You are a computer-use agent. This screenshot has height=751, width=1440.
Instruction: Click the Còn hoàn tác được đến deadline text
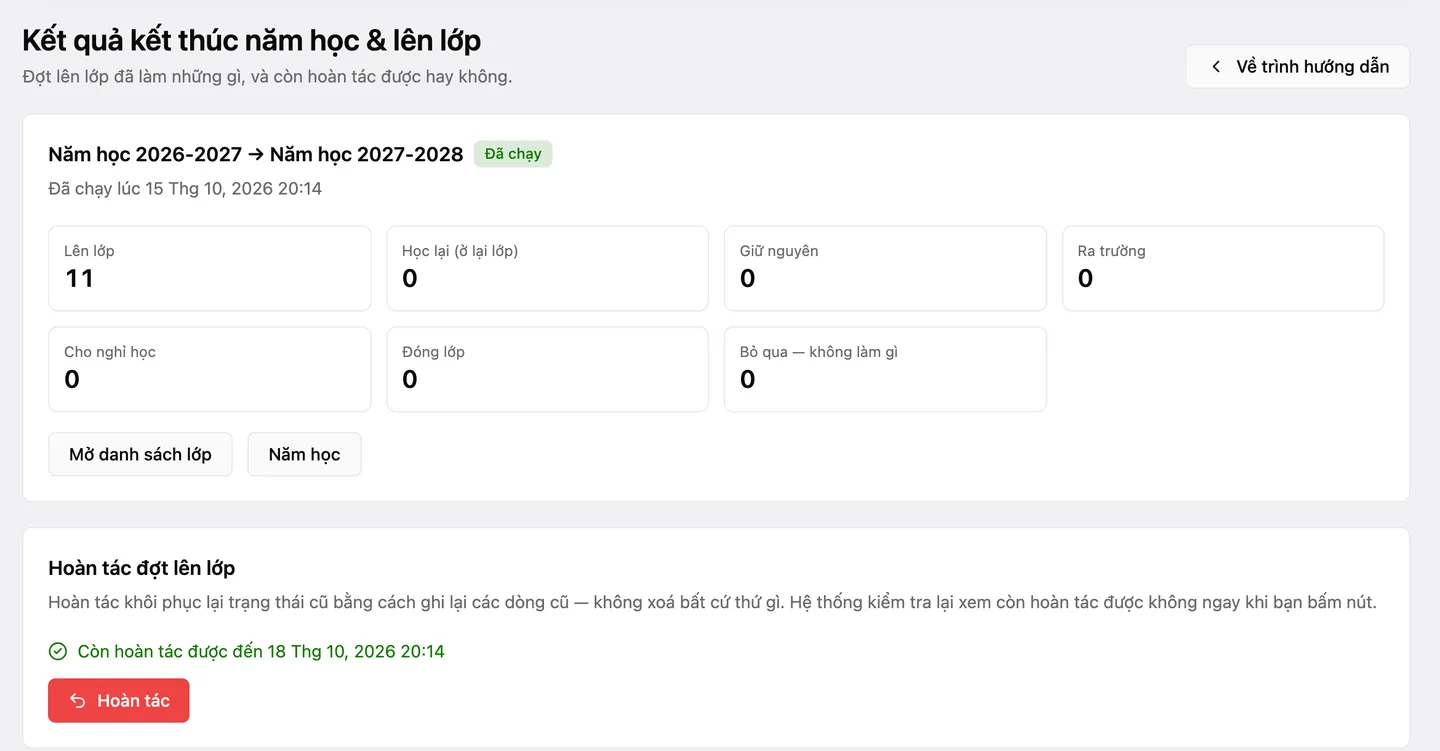coord(261,652)
